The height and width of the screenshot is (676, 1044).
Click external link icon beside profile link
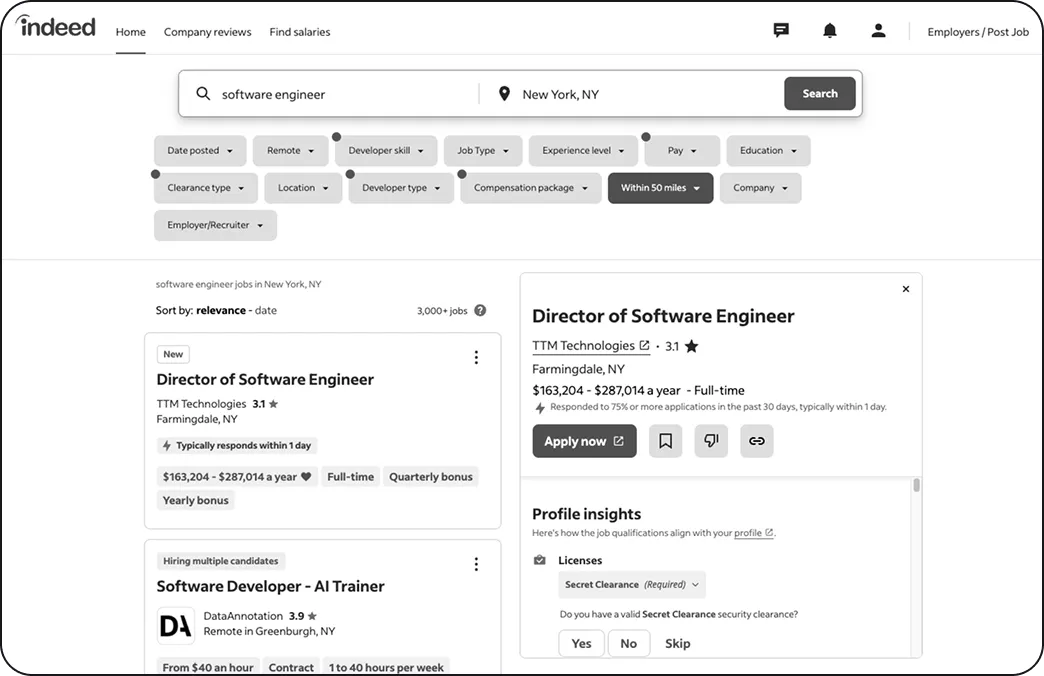click(769, 533)
